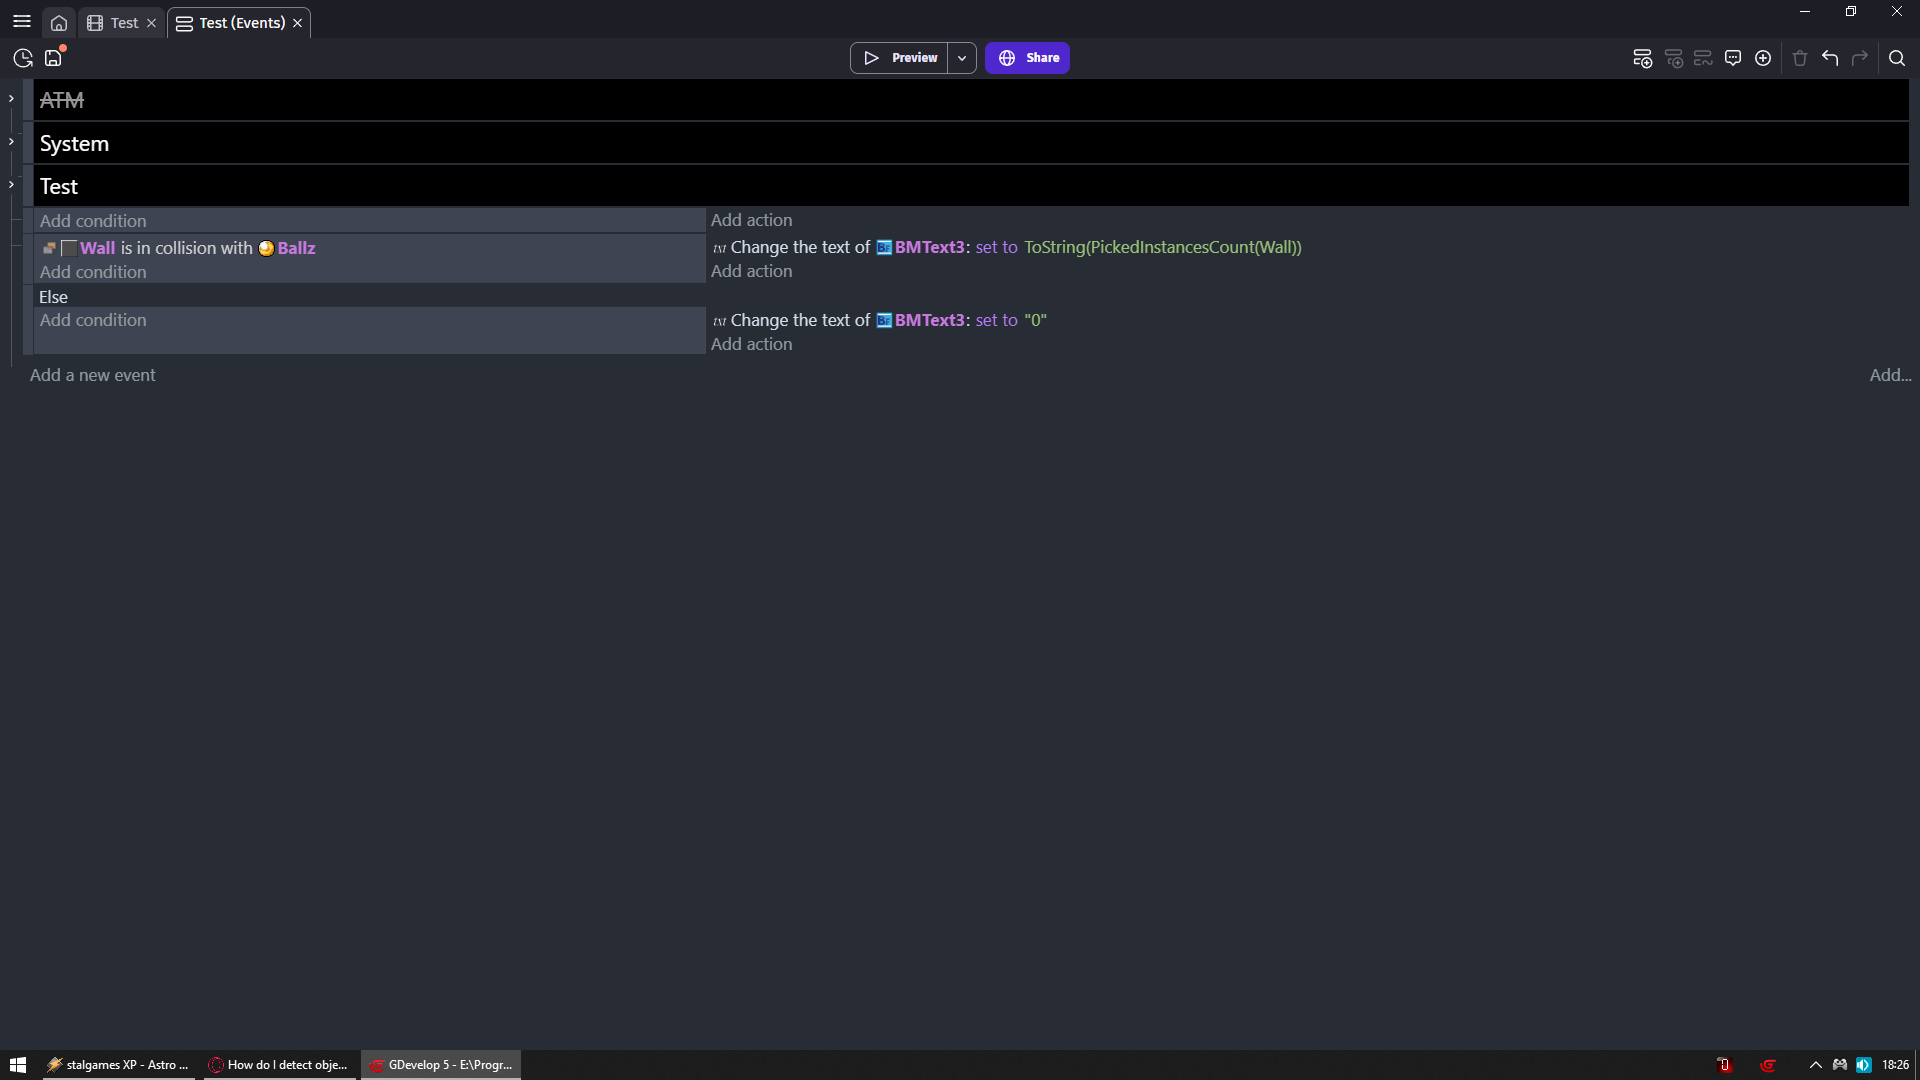Click Add action under the Else event
1920x1080 pixels.
point(751,344)
